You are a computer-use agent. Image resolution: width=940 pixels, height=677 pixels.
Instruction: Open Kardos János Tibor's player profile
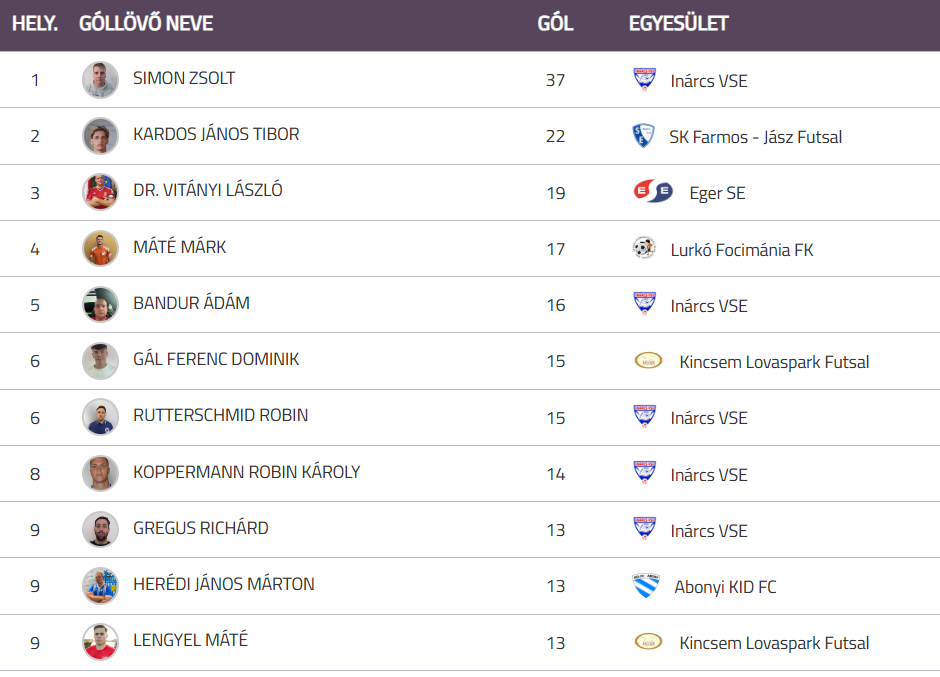(x=216, y=134)
